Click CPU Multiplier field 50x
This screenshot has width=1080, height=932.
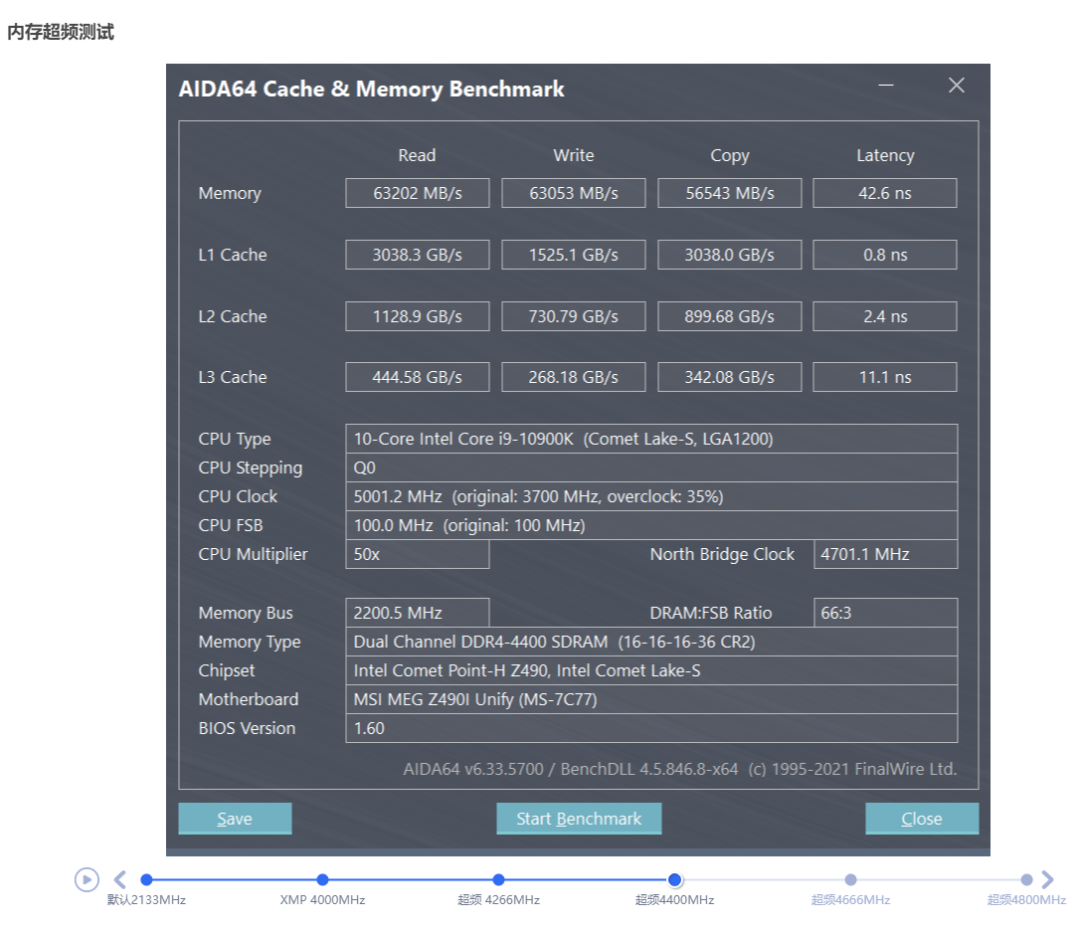coord(417,555)
